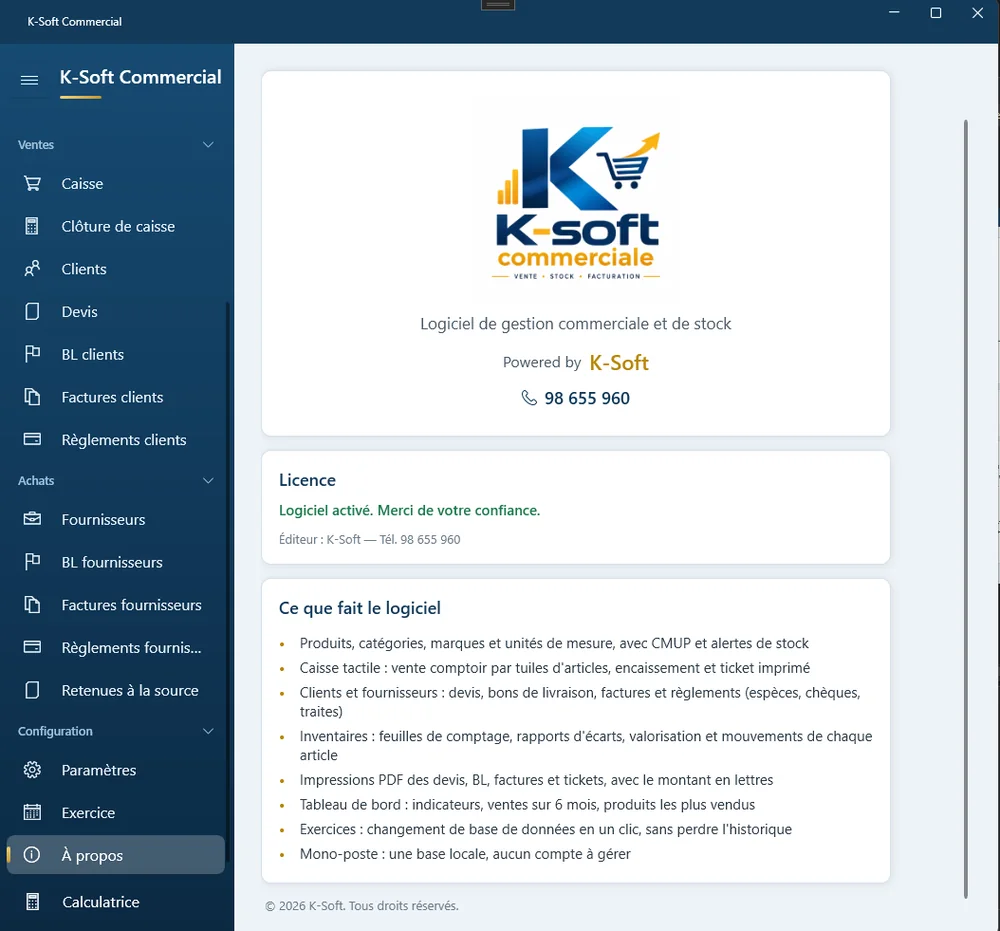Click the BL fournisseurs flag icon
Screen dimensions: 1000x931
point(32,562)
